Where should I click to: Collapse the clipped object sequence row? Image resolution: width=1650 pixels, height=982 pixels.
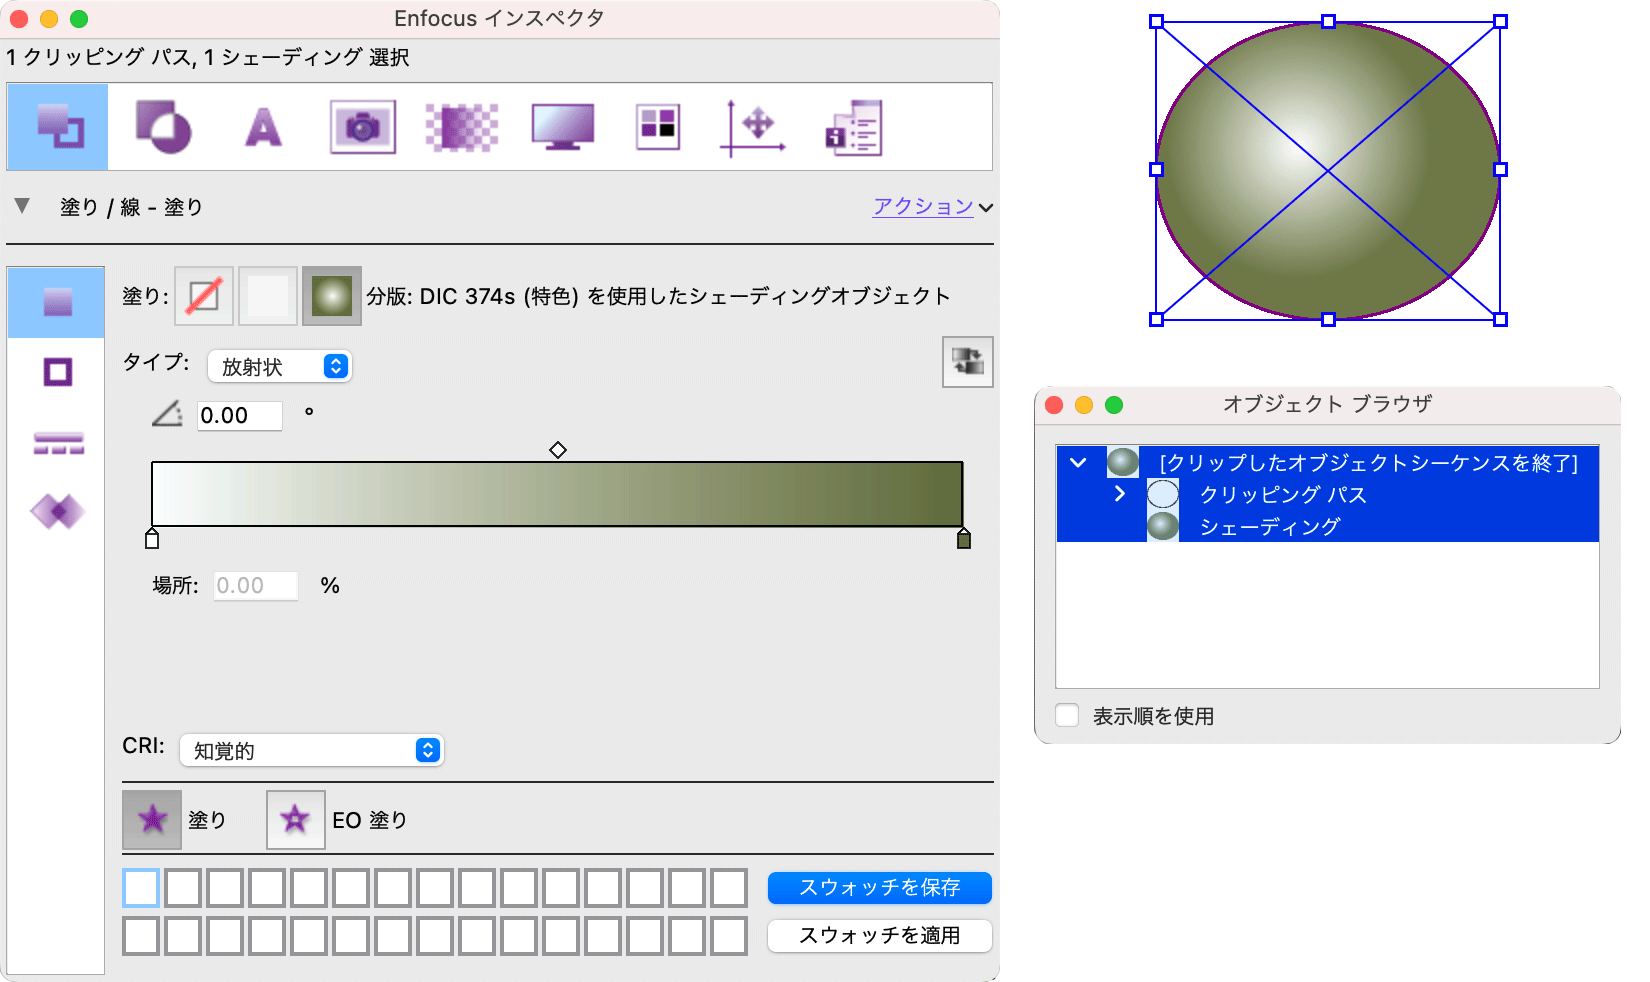pyautogui.click(x=1078, y=463)
